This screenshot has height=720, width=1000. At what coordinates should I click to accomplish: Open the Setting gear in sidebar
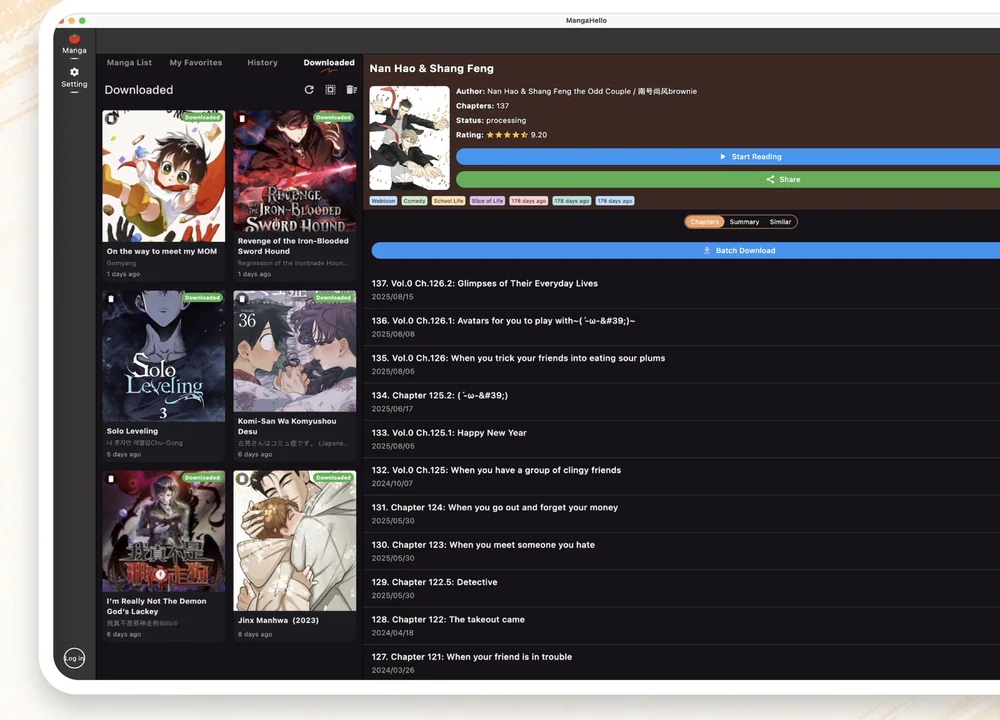pos(74,78)
